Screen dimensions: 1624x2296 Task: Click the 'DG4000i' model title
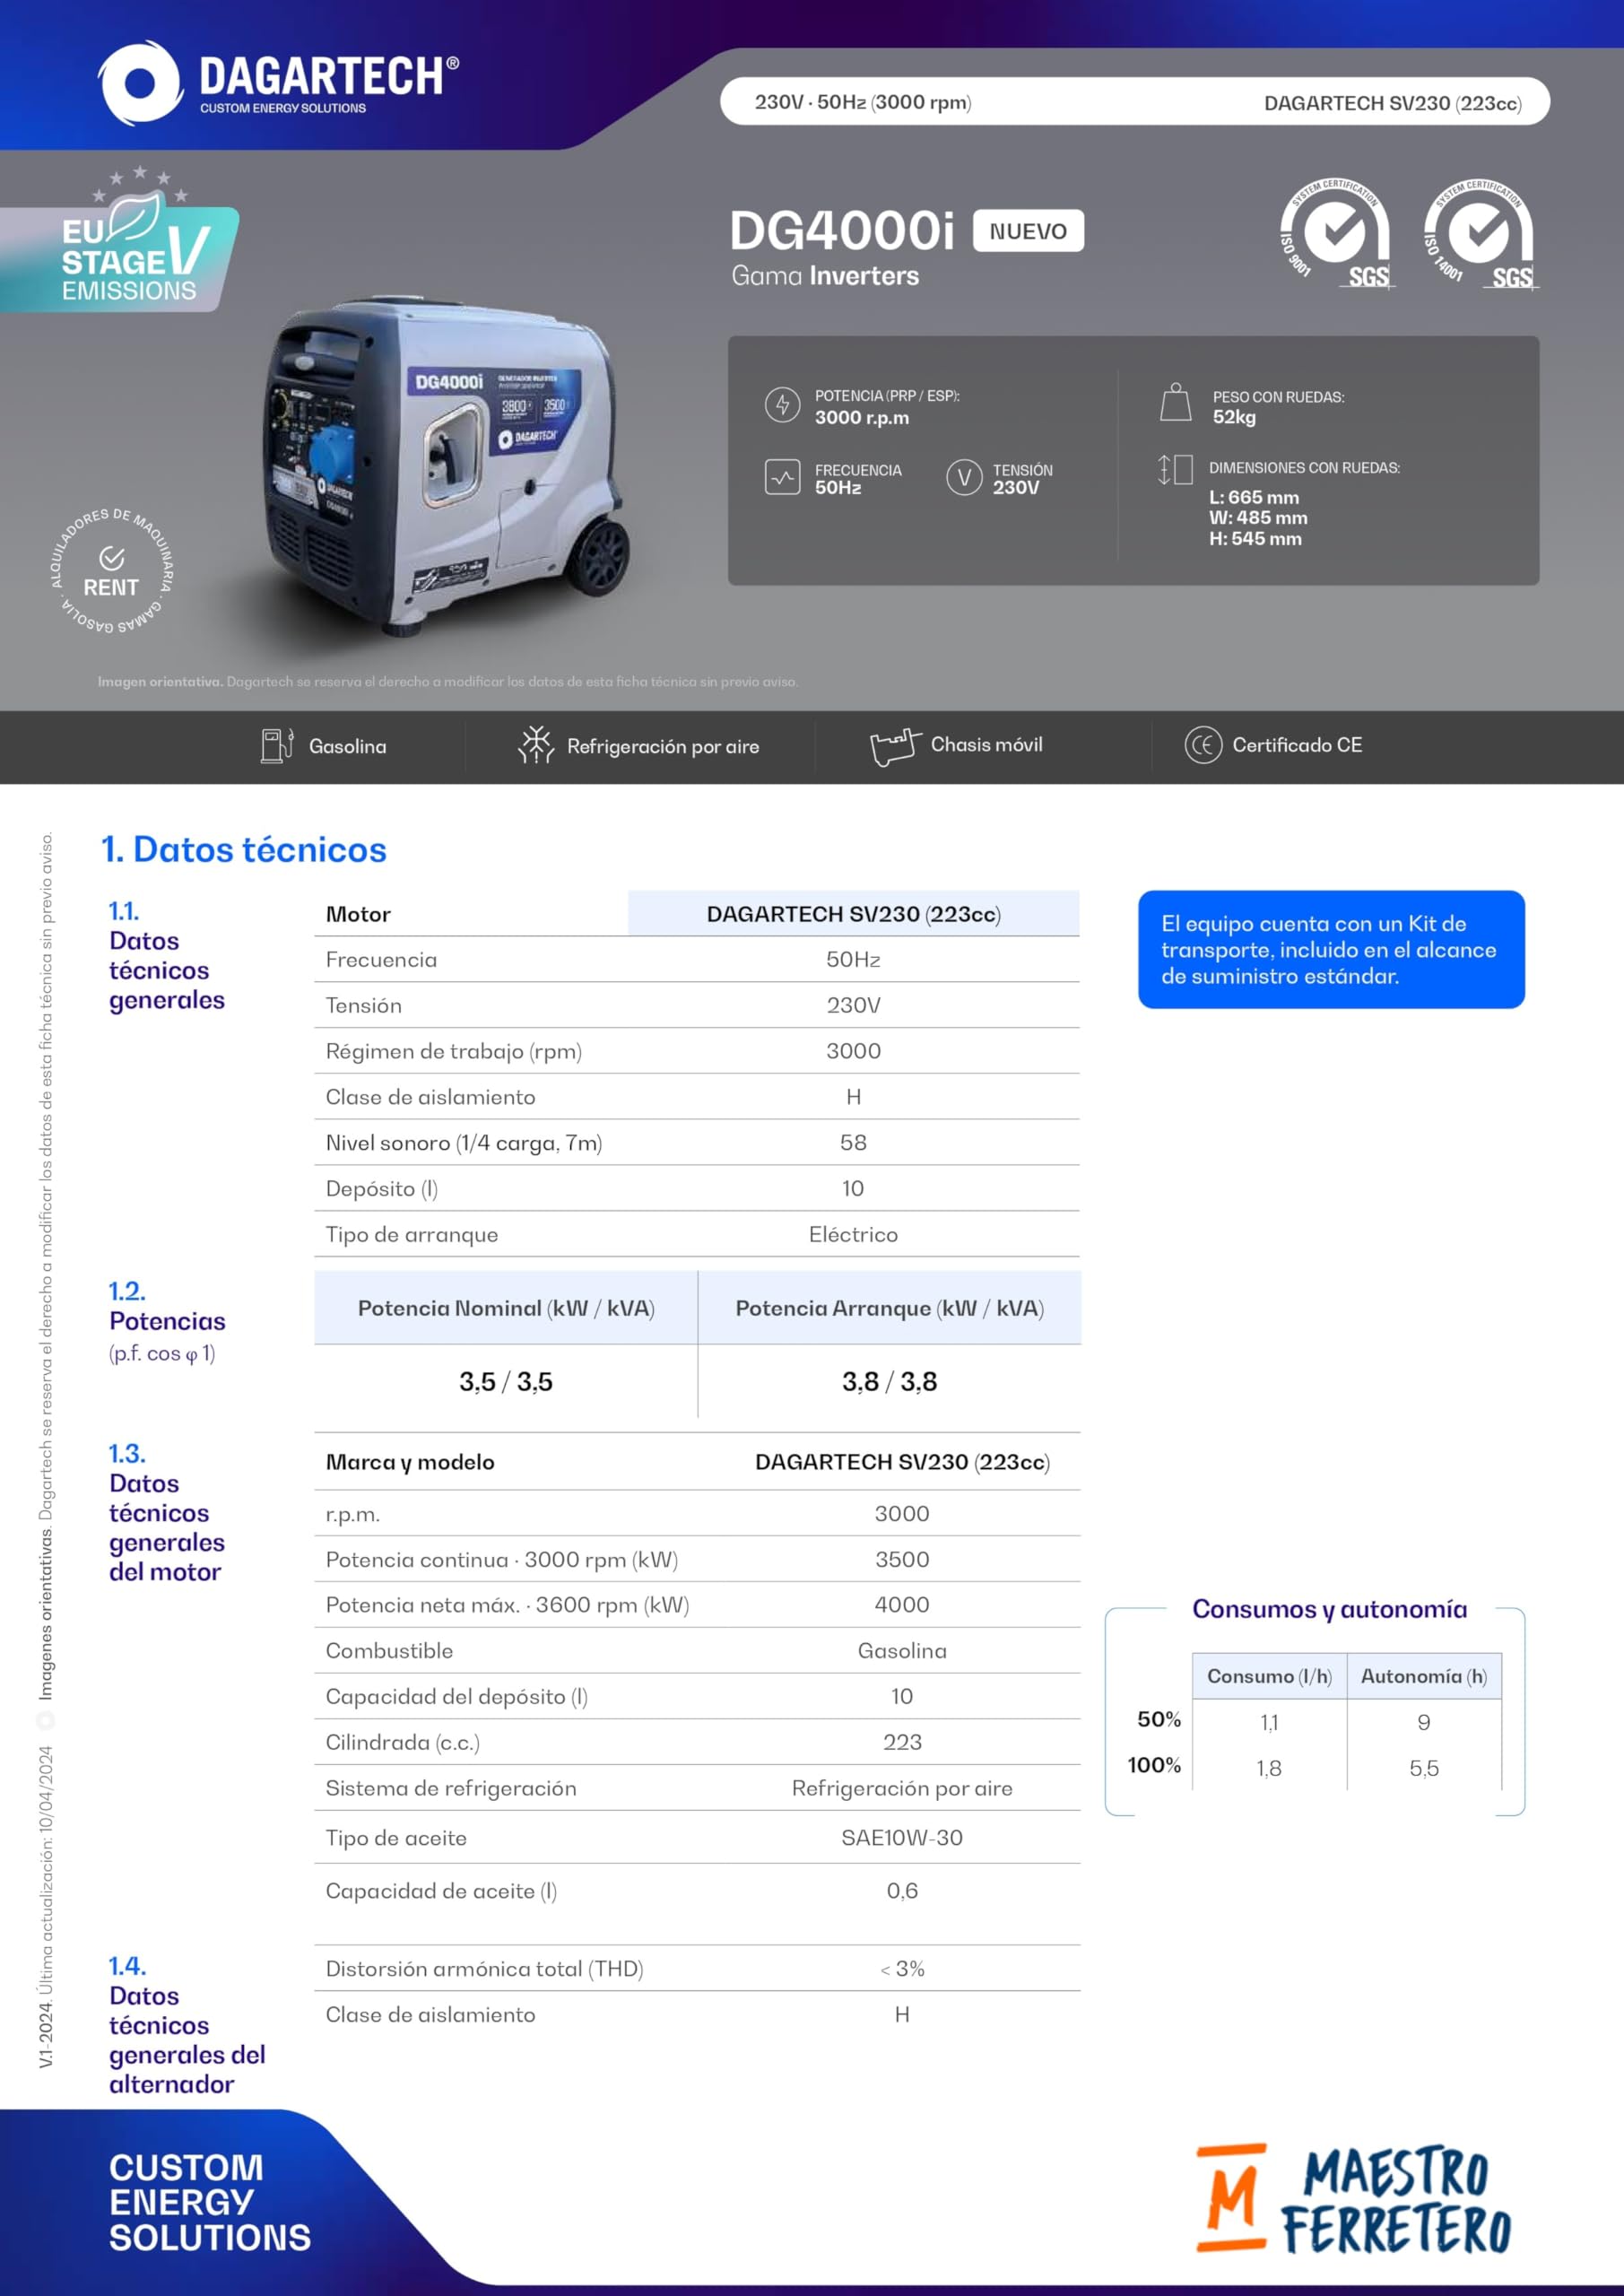pos(842,231)
